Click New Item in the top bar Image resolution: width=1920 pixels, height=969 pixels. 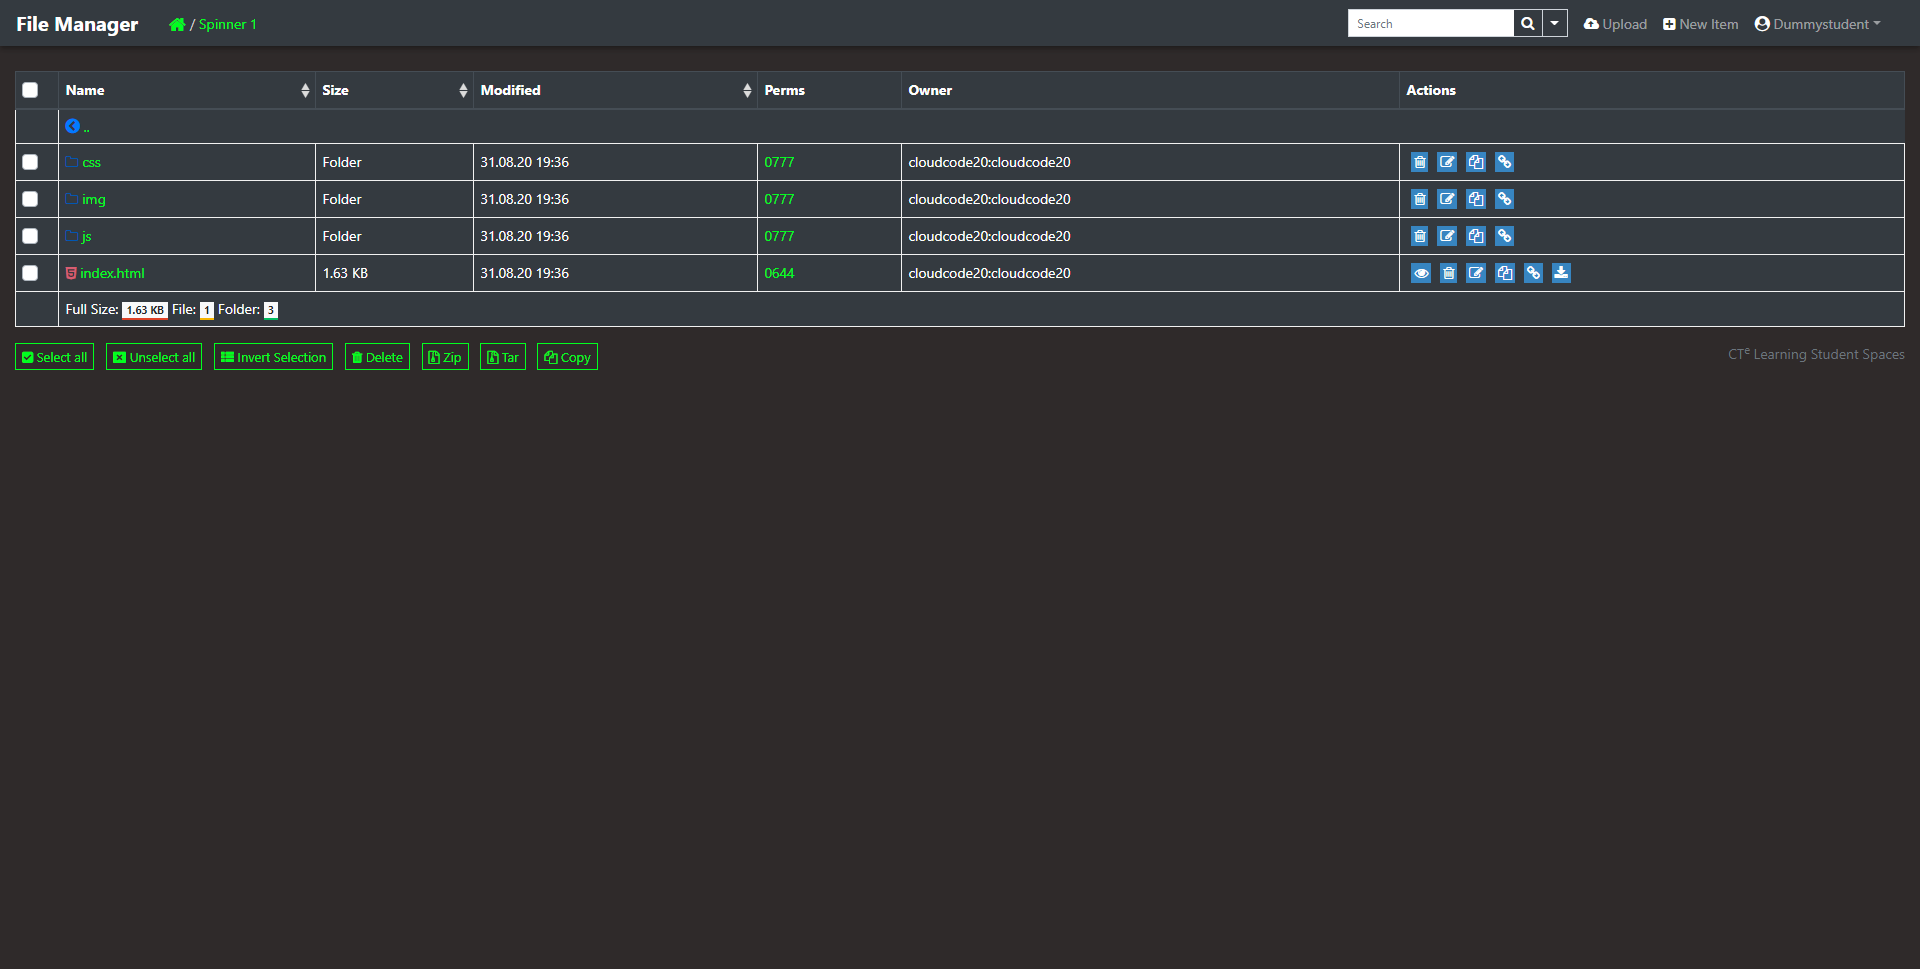pos(1700,24)
